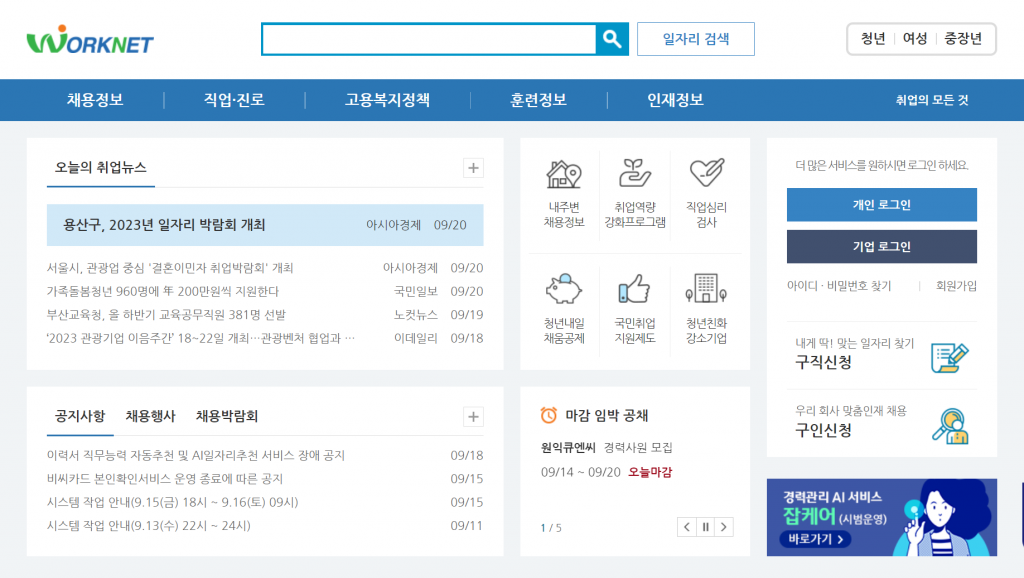The image size is (1024, 578).
Task: Click the magnifier search button
Action: [x=612, y=39]
